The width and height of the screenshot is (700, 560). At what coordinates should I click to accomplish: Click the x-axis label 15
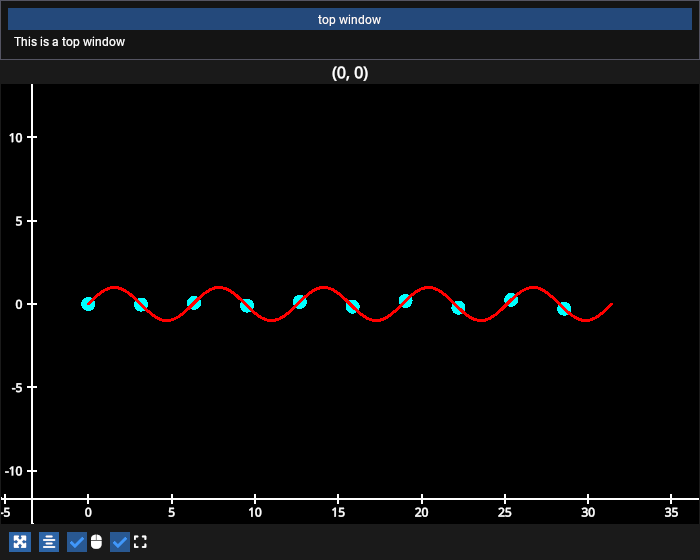tap(338, 512)
